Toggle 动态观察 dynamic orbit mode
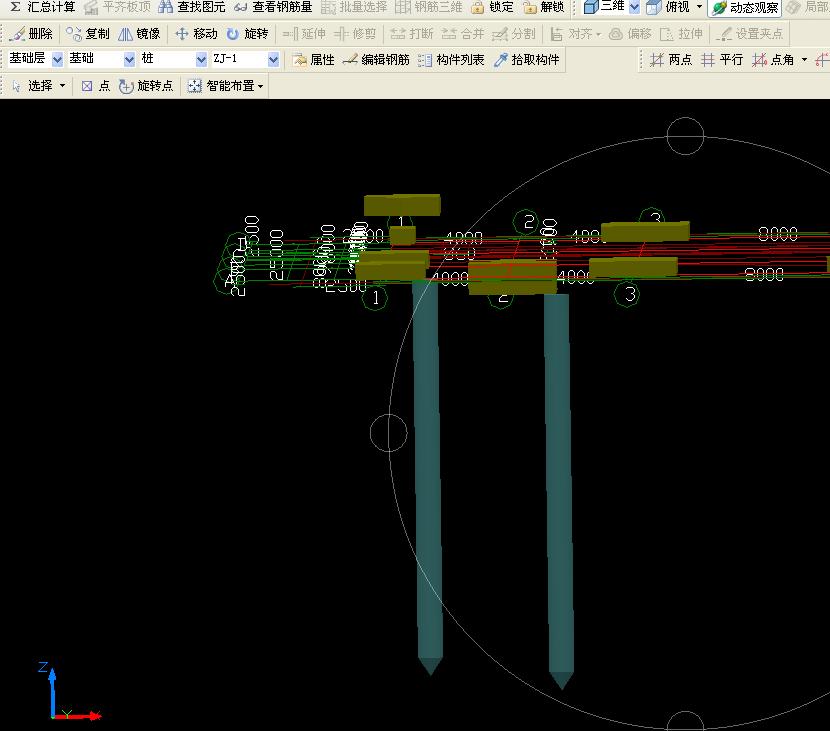 (745, 8)
